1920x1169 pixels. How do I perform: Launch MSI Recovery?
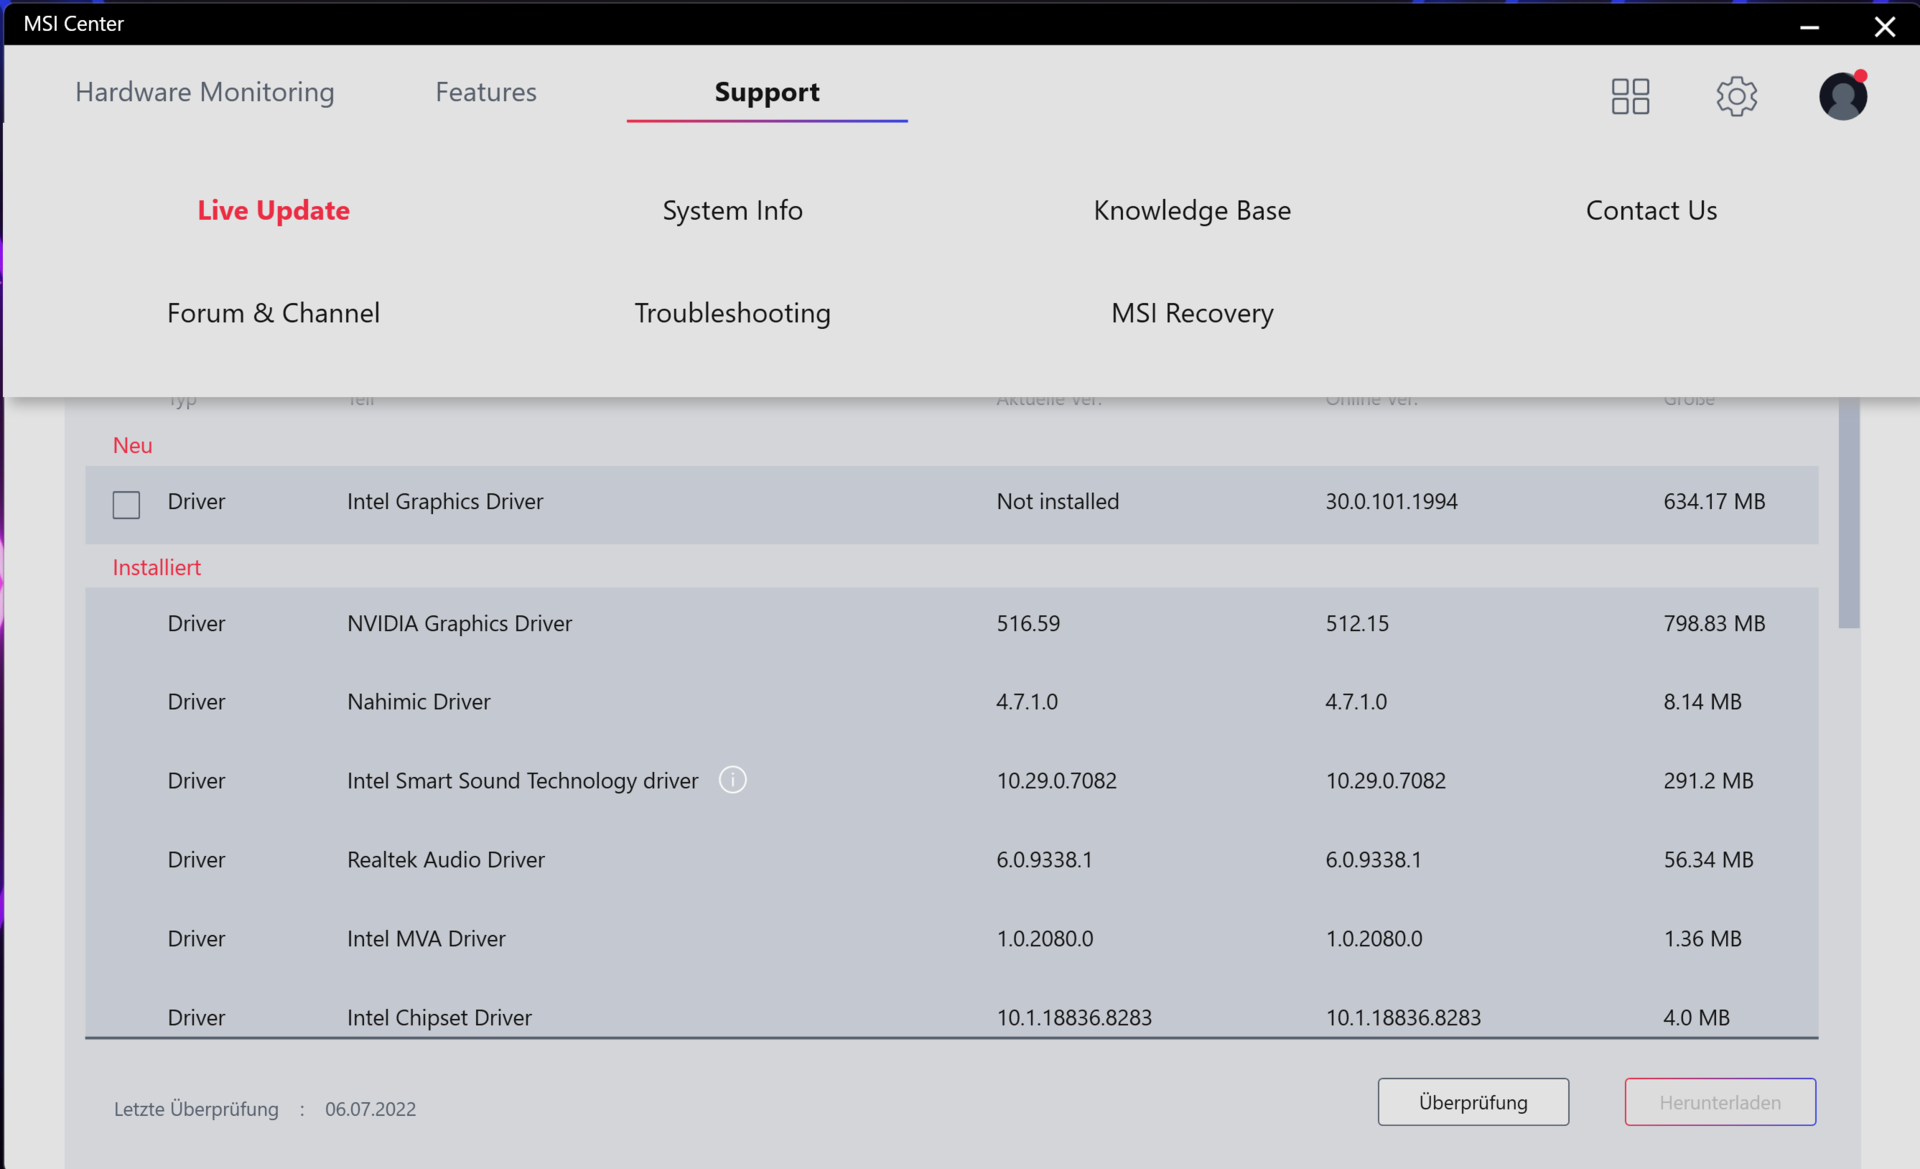coord(1192,313)
